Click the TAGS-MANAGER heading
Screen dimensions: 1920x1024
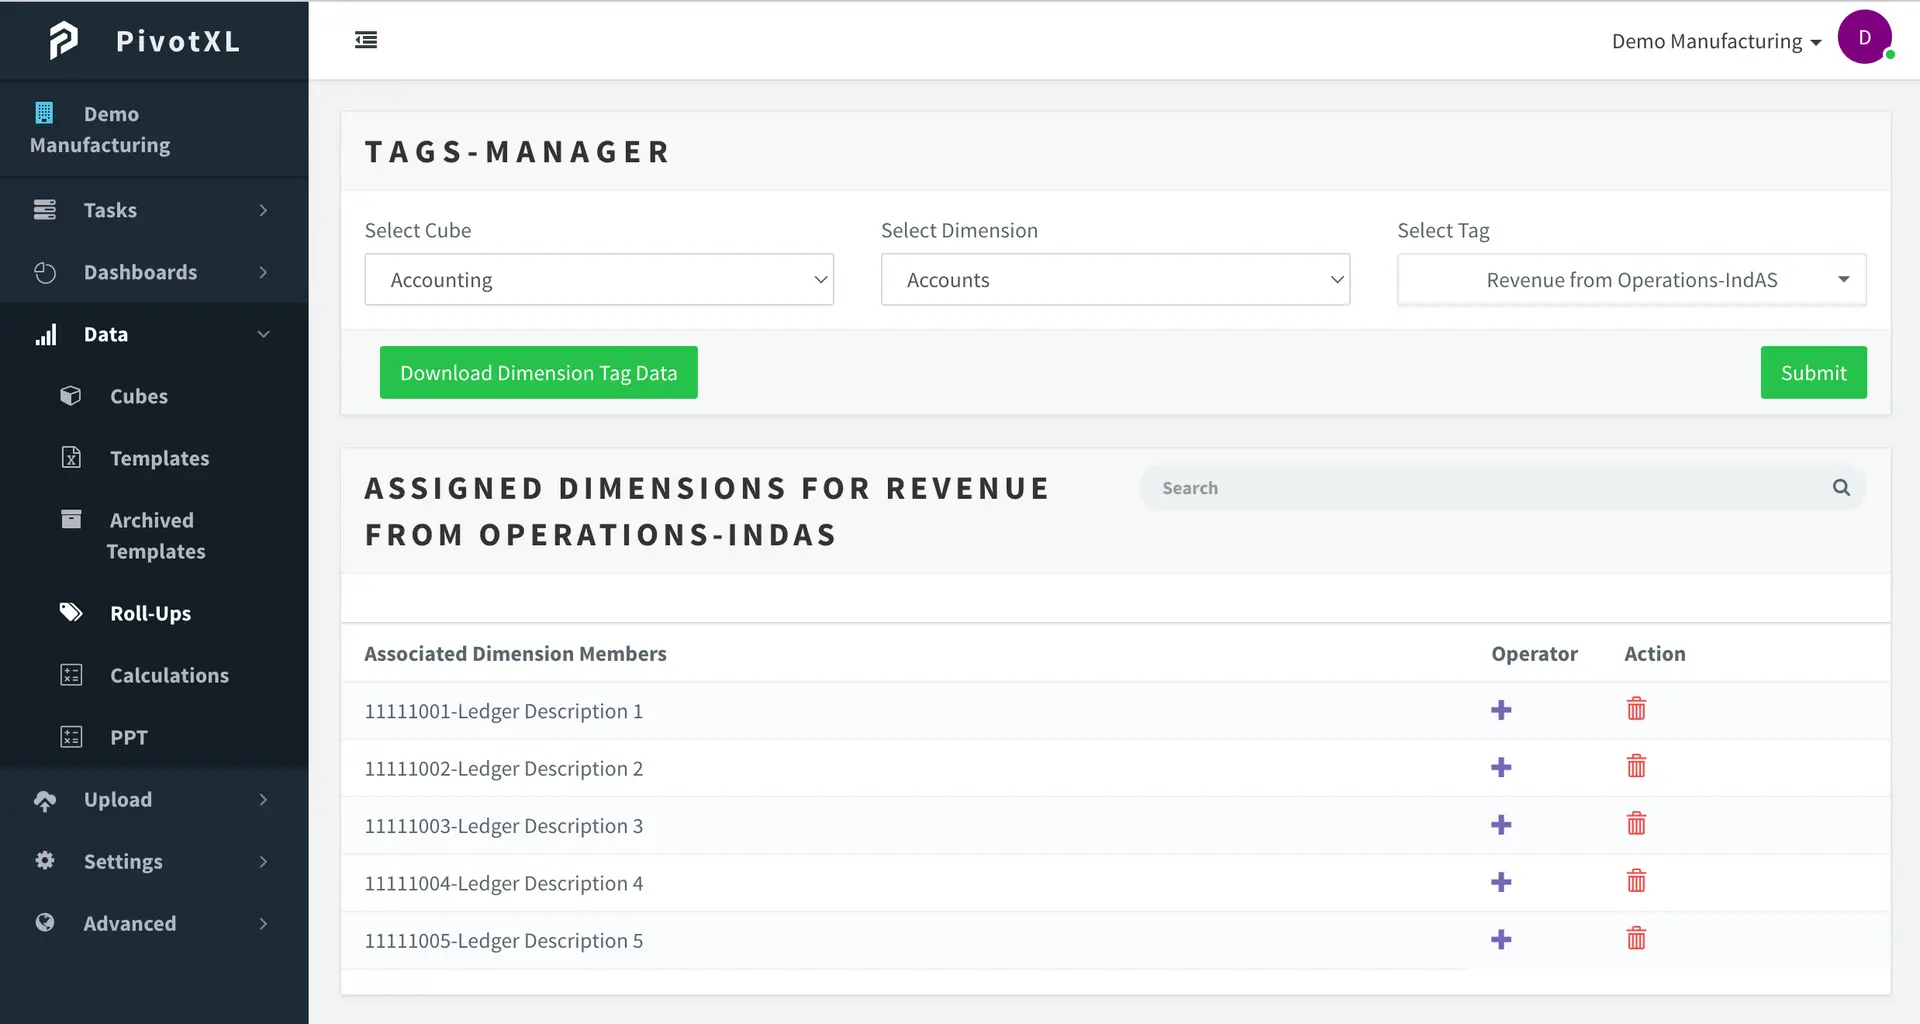coord(517,152)
